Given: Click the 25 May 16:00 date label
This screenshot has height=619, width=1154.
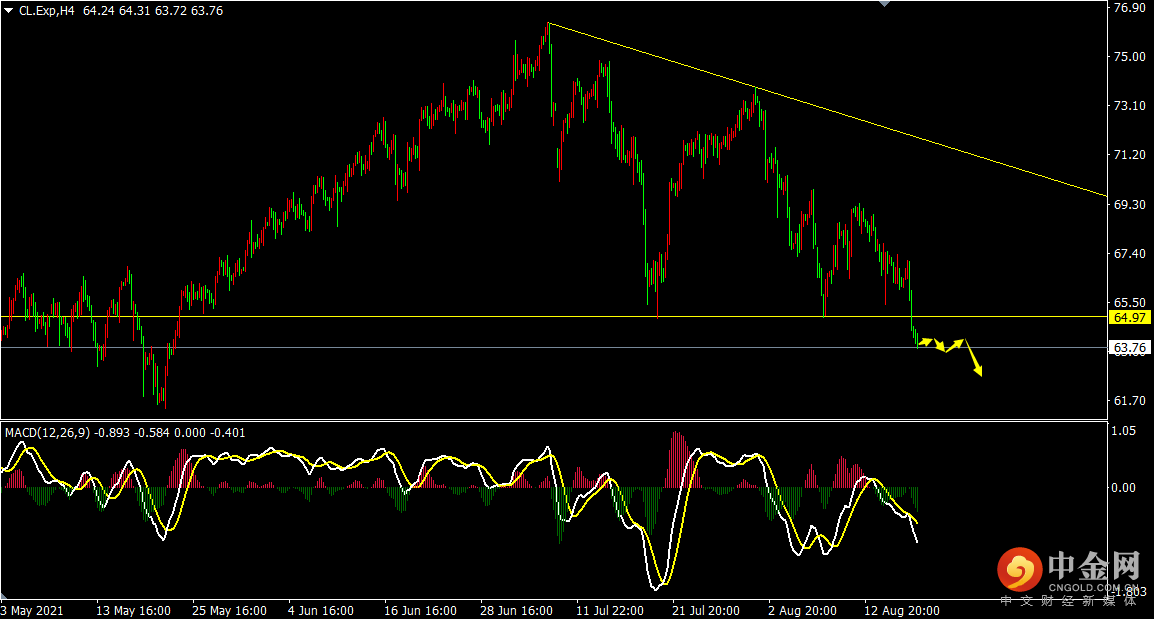Looking at the screenshot, I should [230, 611].
